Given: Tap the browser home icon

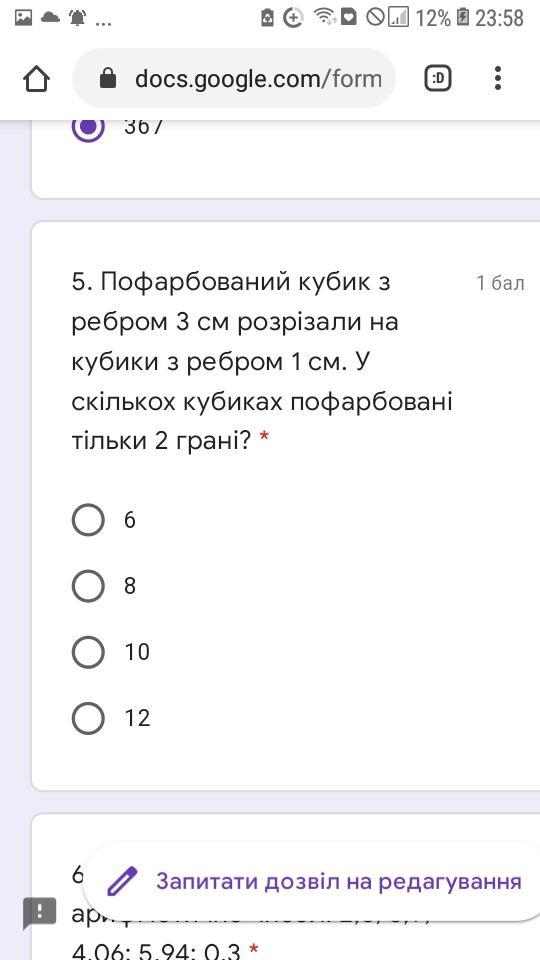Looking at the screenshot, I should (37, 79).
